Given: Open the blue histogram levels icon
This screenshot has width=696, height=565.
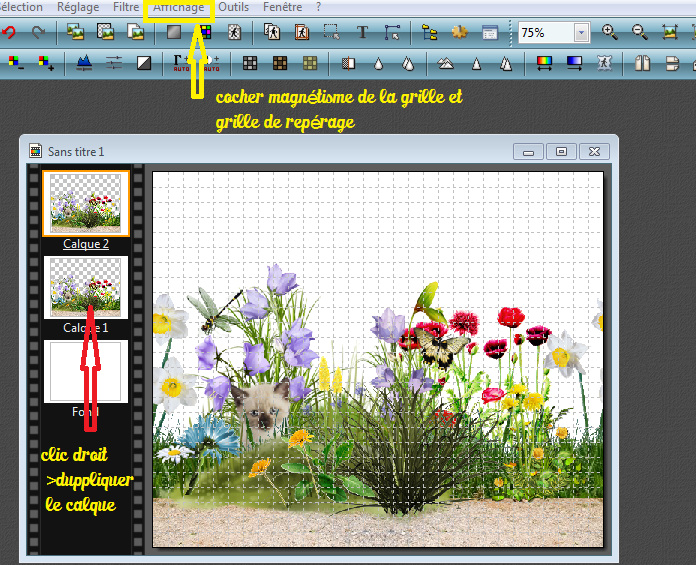Looking at the screenshot, I should (x=84, y=63).
